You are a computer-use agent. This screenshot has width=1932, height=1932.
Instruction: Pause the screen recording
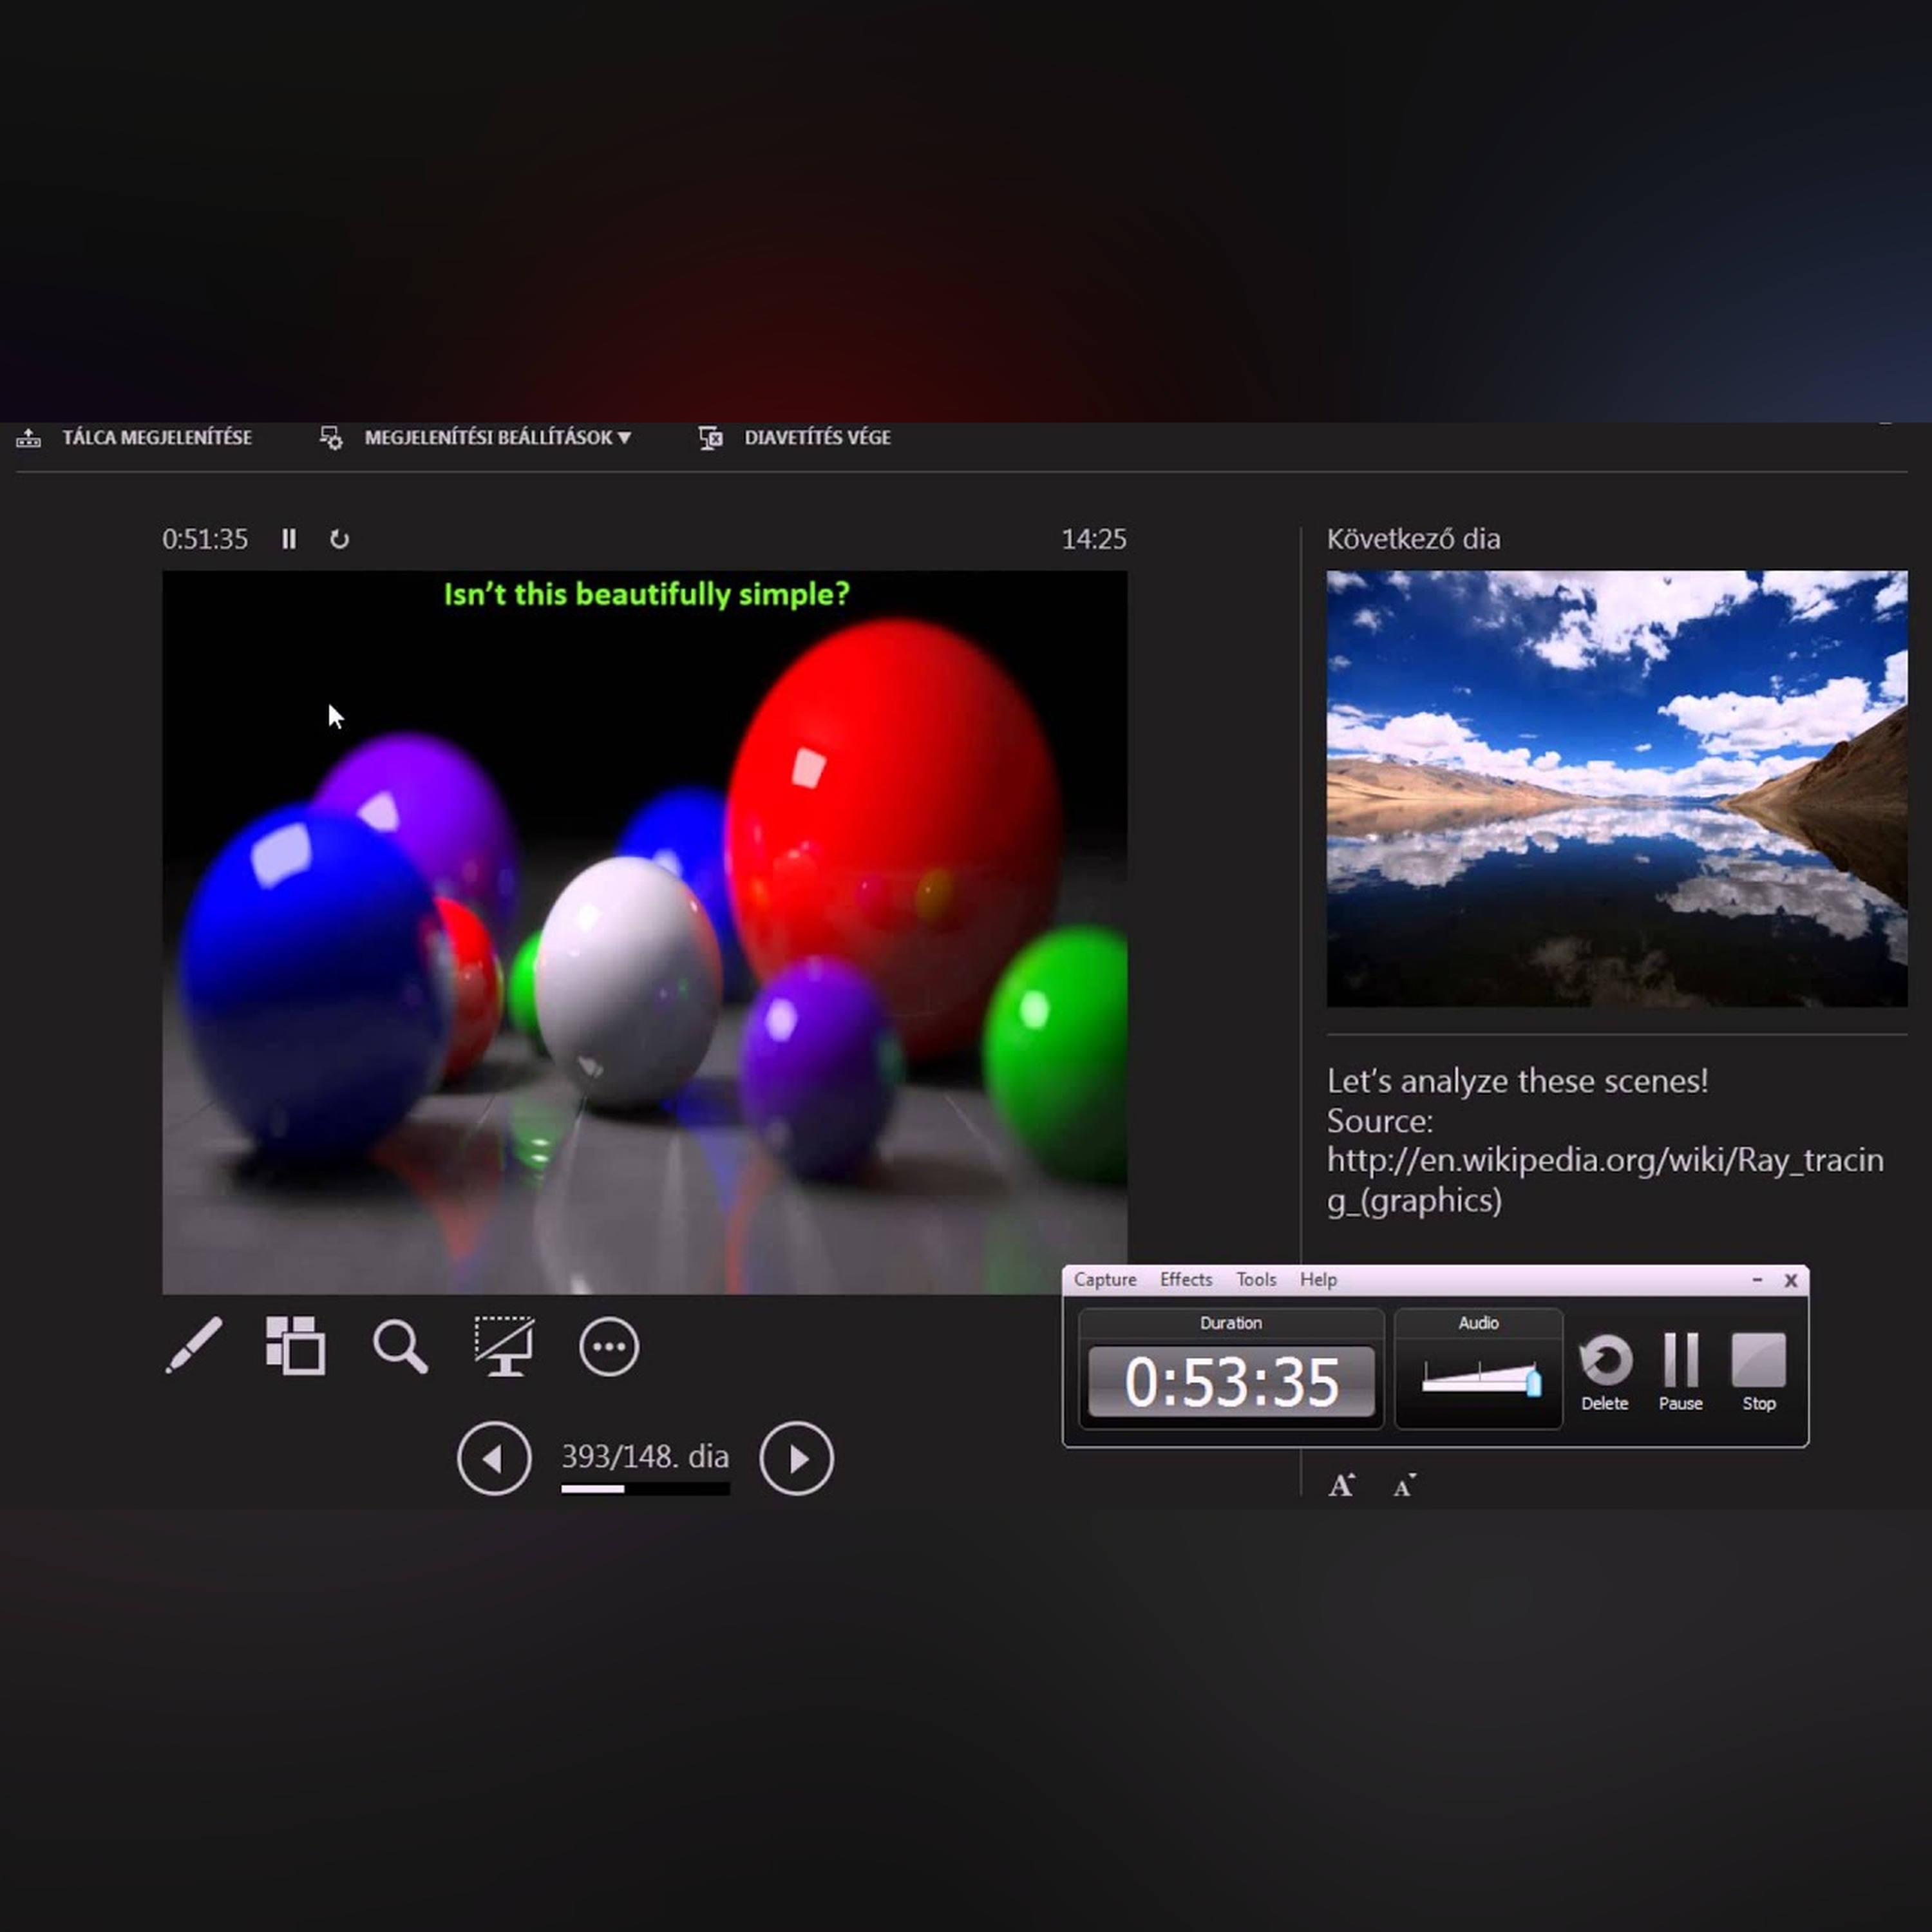pos(1681,1372)
